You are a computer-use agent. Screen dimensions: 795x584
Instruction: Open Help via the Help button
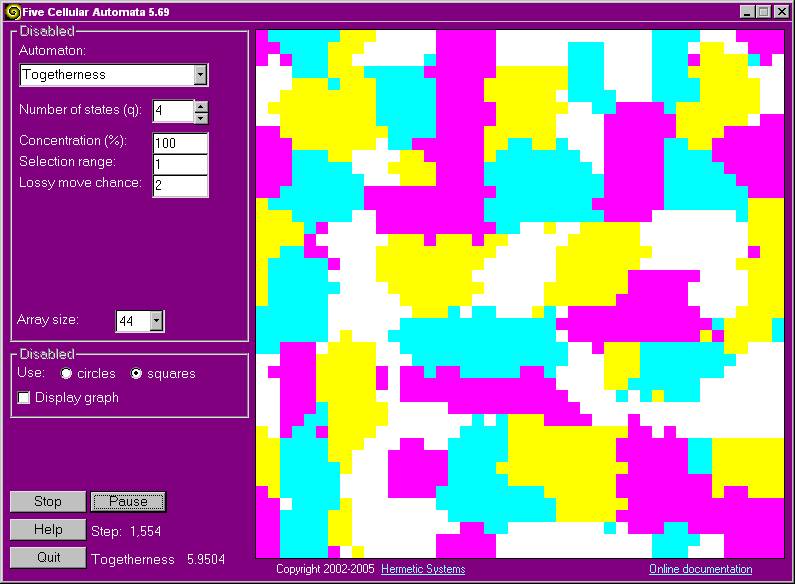point(47,530)
